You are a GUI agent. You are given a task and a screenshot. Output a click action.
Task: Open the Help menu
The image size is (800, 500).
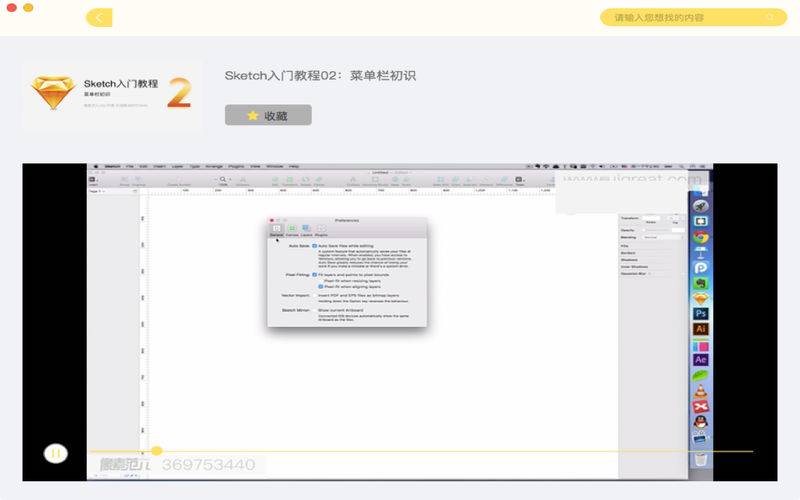(294, 166)
